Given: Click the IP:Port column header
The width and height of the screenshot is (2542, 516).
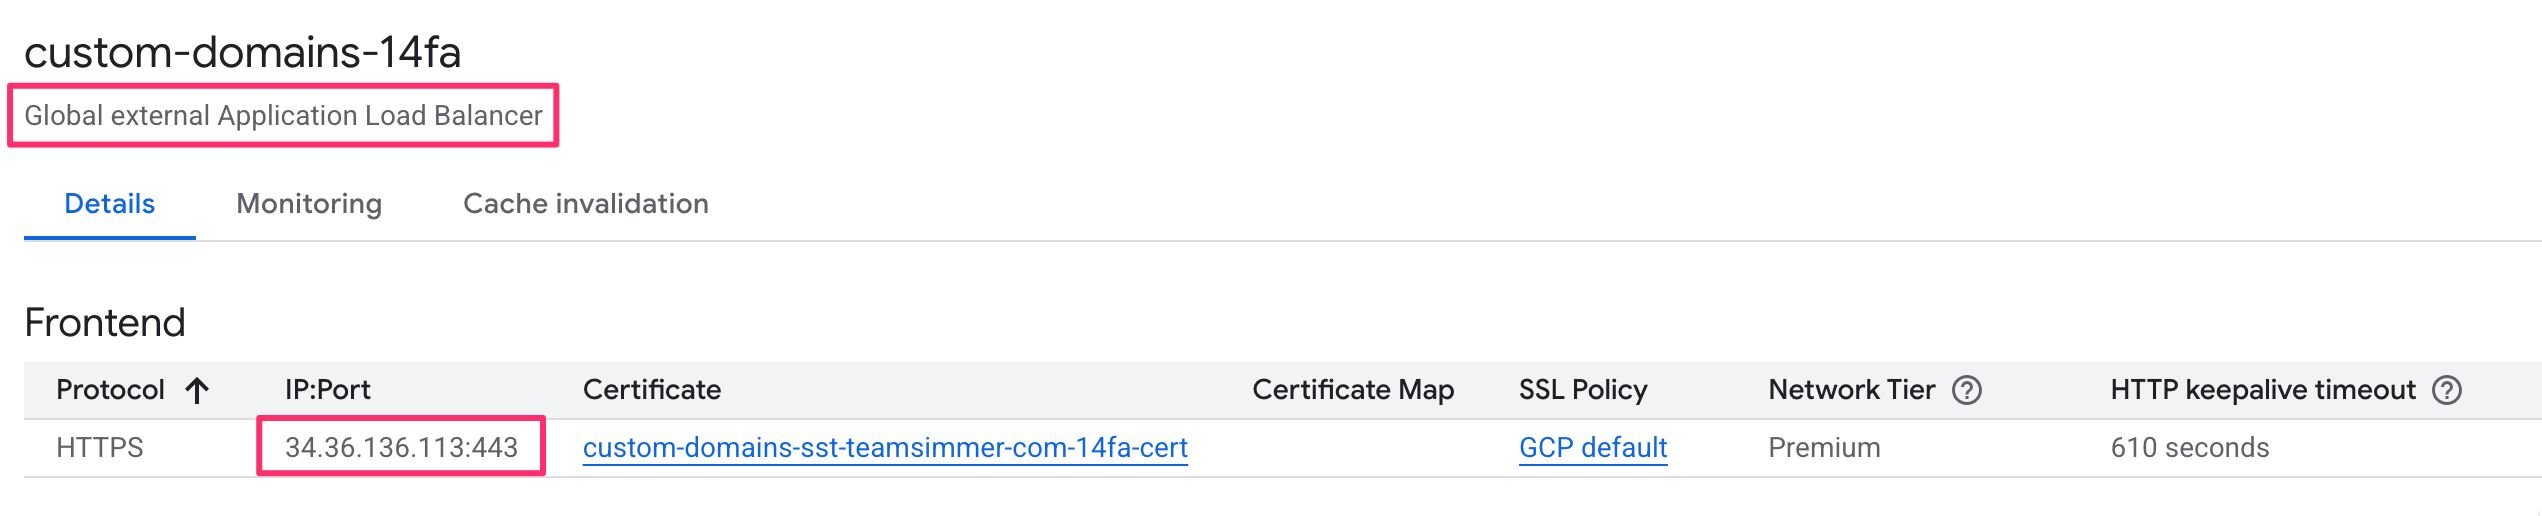Looking at the screenshot, I should point(327,390).
